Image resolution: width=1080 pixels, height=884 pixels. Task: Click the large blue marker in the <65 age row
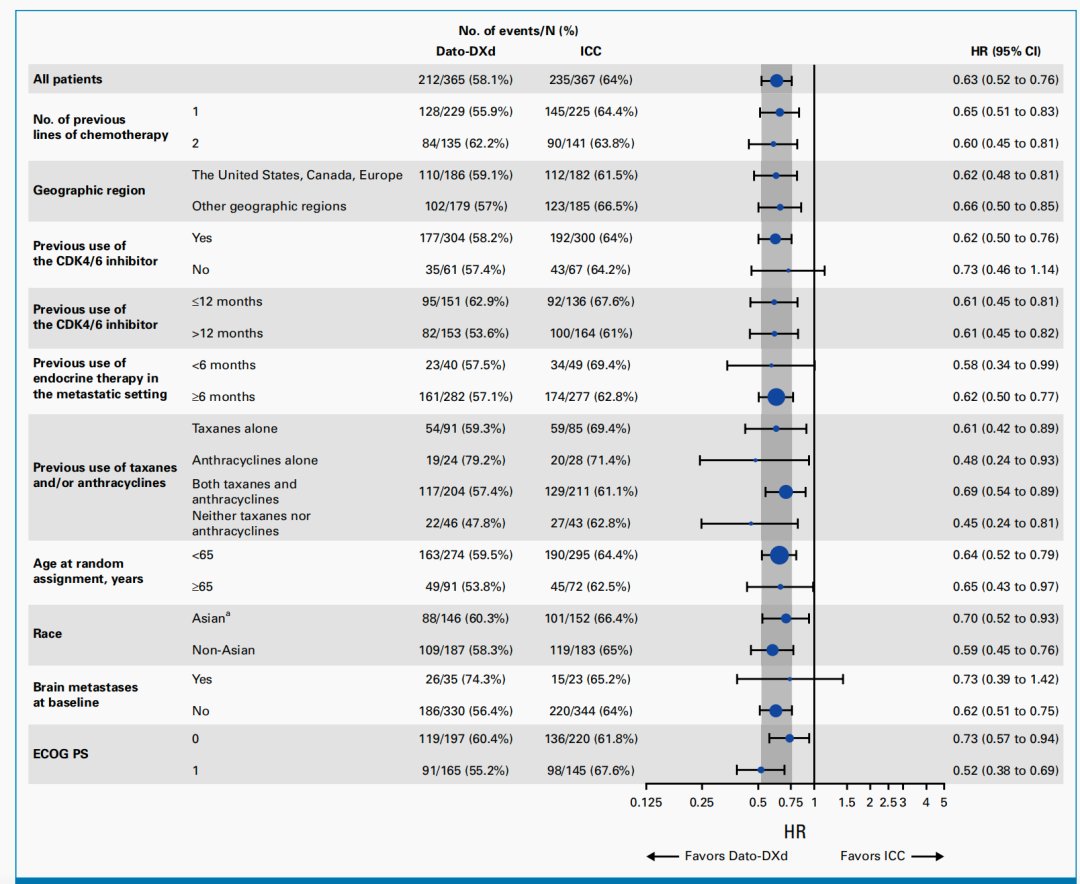pyautogui.click(x=779, y=555)
